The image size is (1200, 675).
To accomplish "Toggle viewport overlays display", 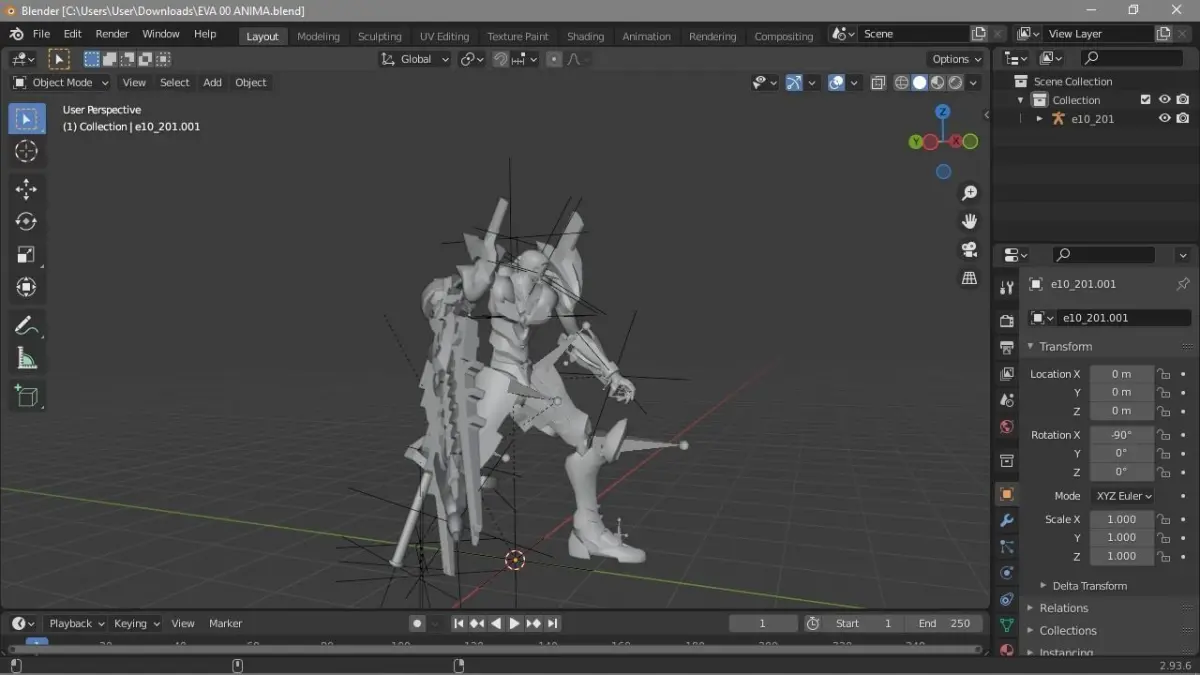I will coord(836,83).
